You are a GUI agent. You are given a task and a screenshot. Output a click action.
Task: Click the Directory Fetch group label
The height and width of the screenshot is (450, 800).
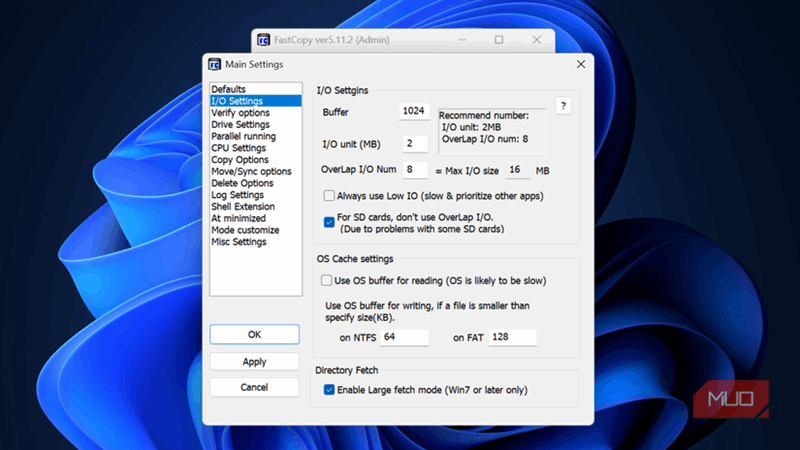346,370
